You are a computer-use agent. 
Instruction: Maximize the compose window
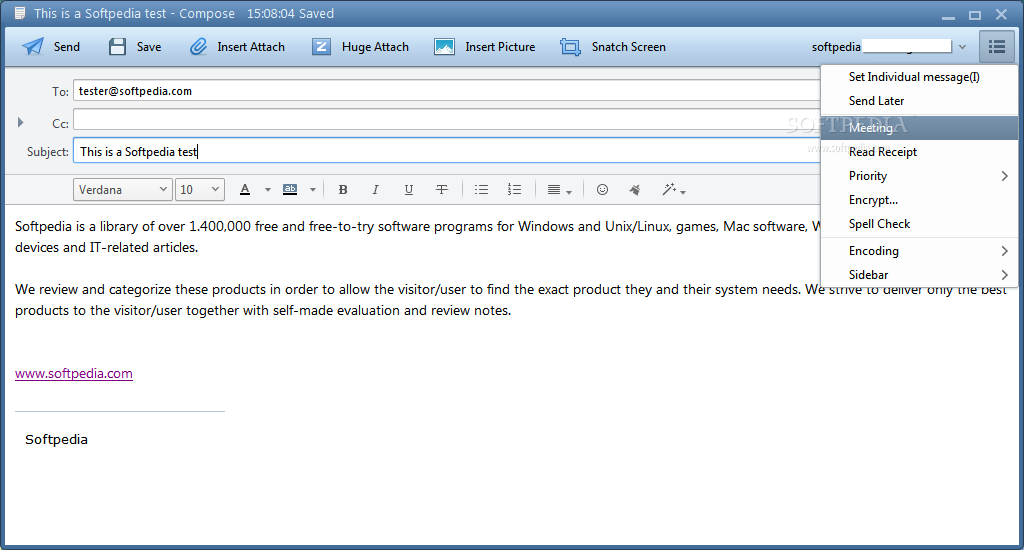975,15
